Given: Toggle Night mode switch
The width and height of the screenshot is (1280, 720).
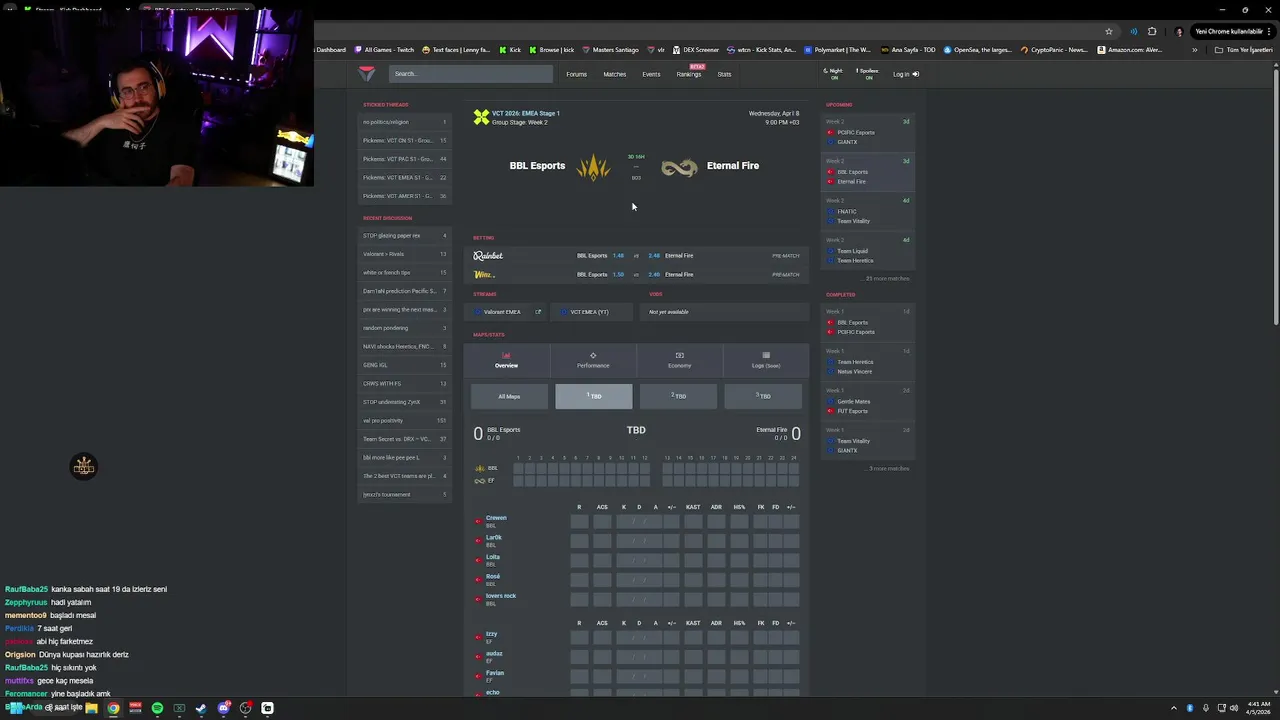Looking at the screenshot, I should coord(833,74).
